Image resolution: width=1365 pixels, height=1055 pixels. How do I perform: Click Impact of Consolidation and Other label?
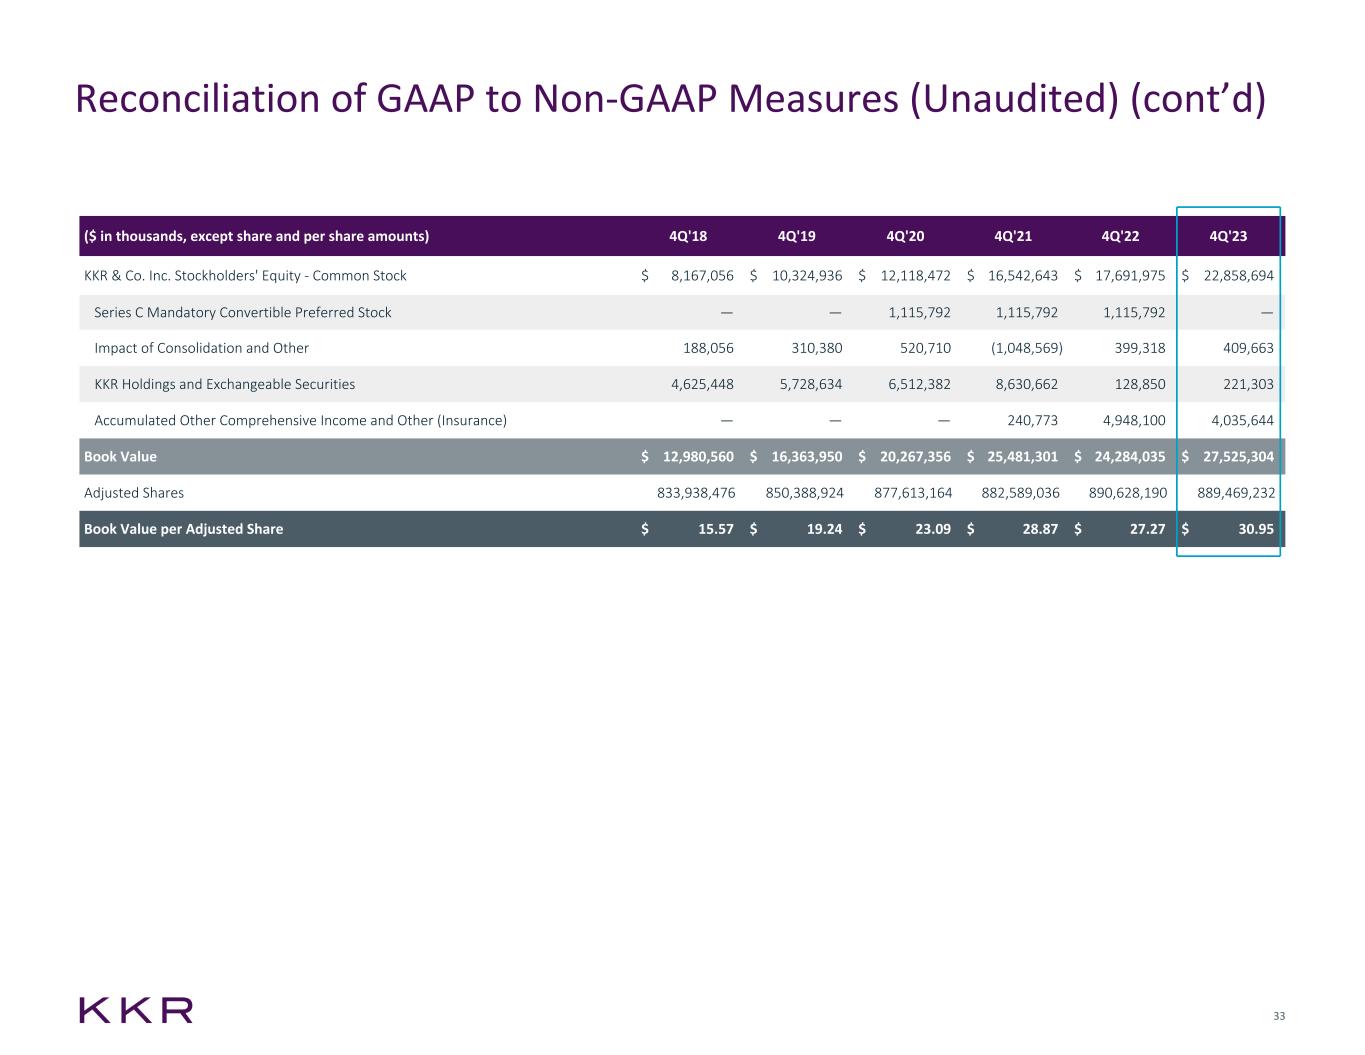click(x=201, y=349)
